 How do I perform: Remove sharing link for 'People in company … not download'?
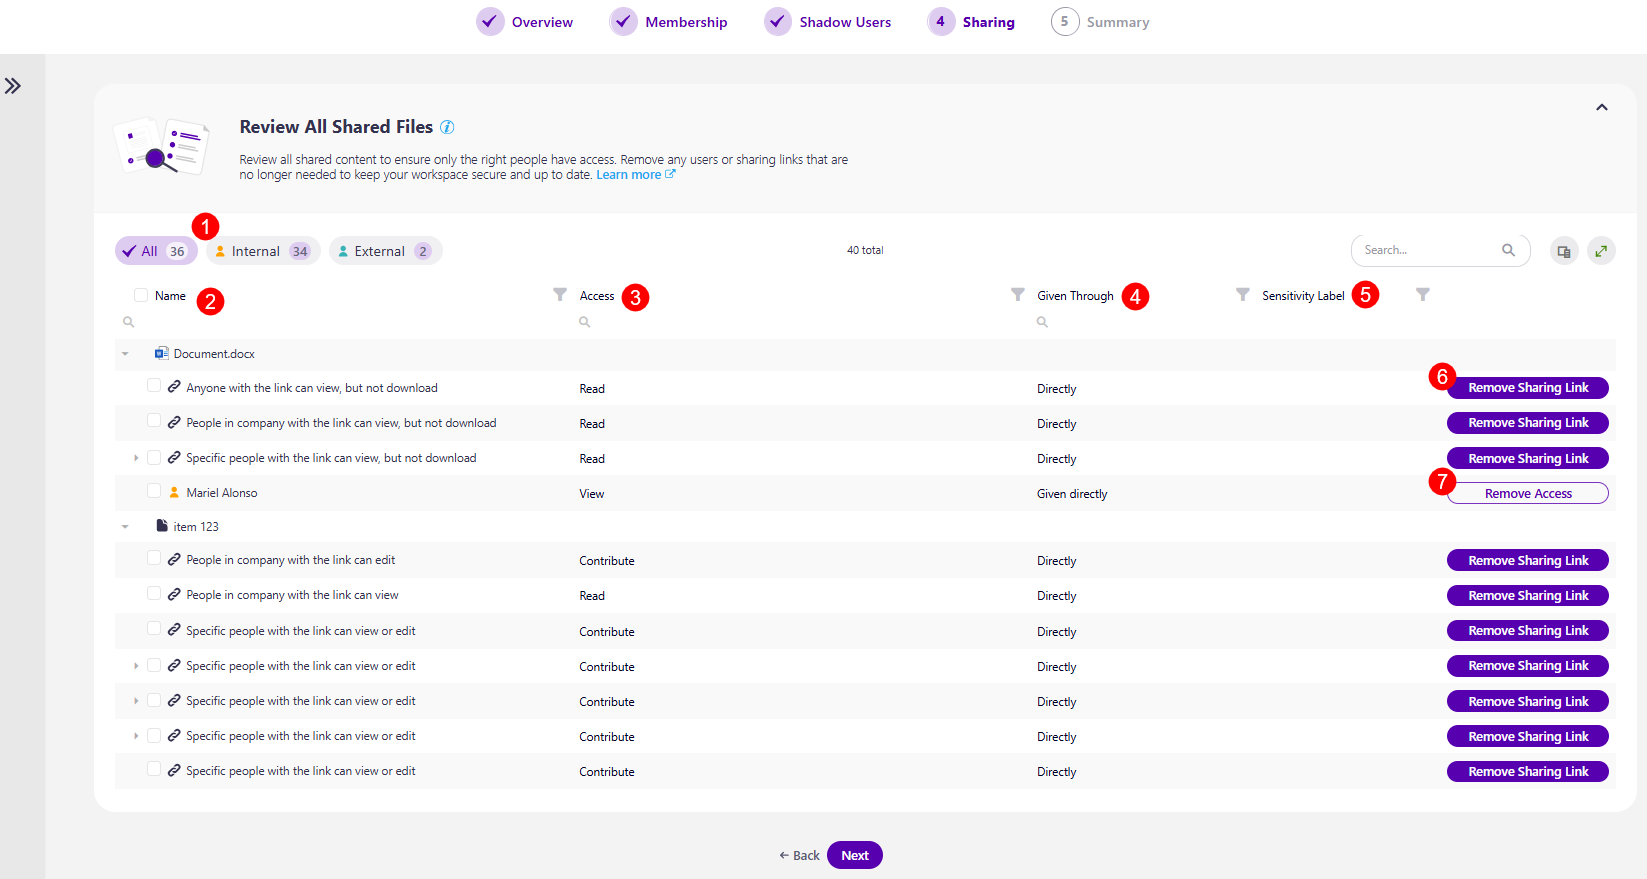pyautogui.click(x=1527, y=423)
